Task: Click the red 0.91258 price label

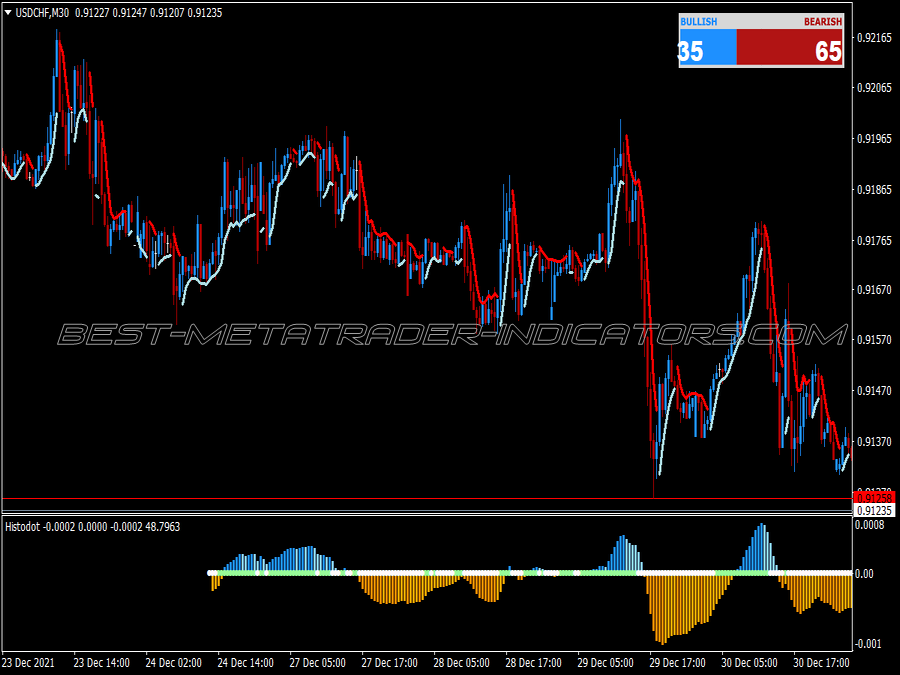Action: [874, 498]
